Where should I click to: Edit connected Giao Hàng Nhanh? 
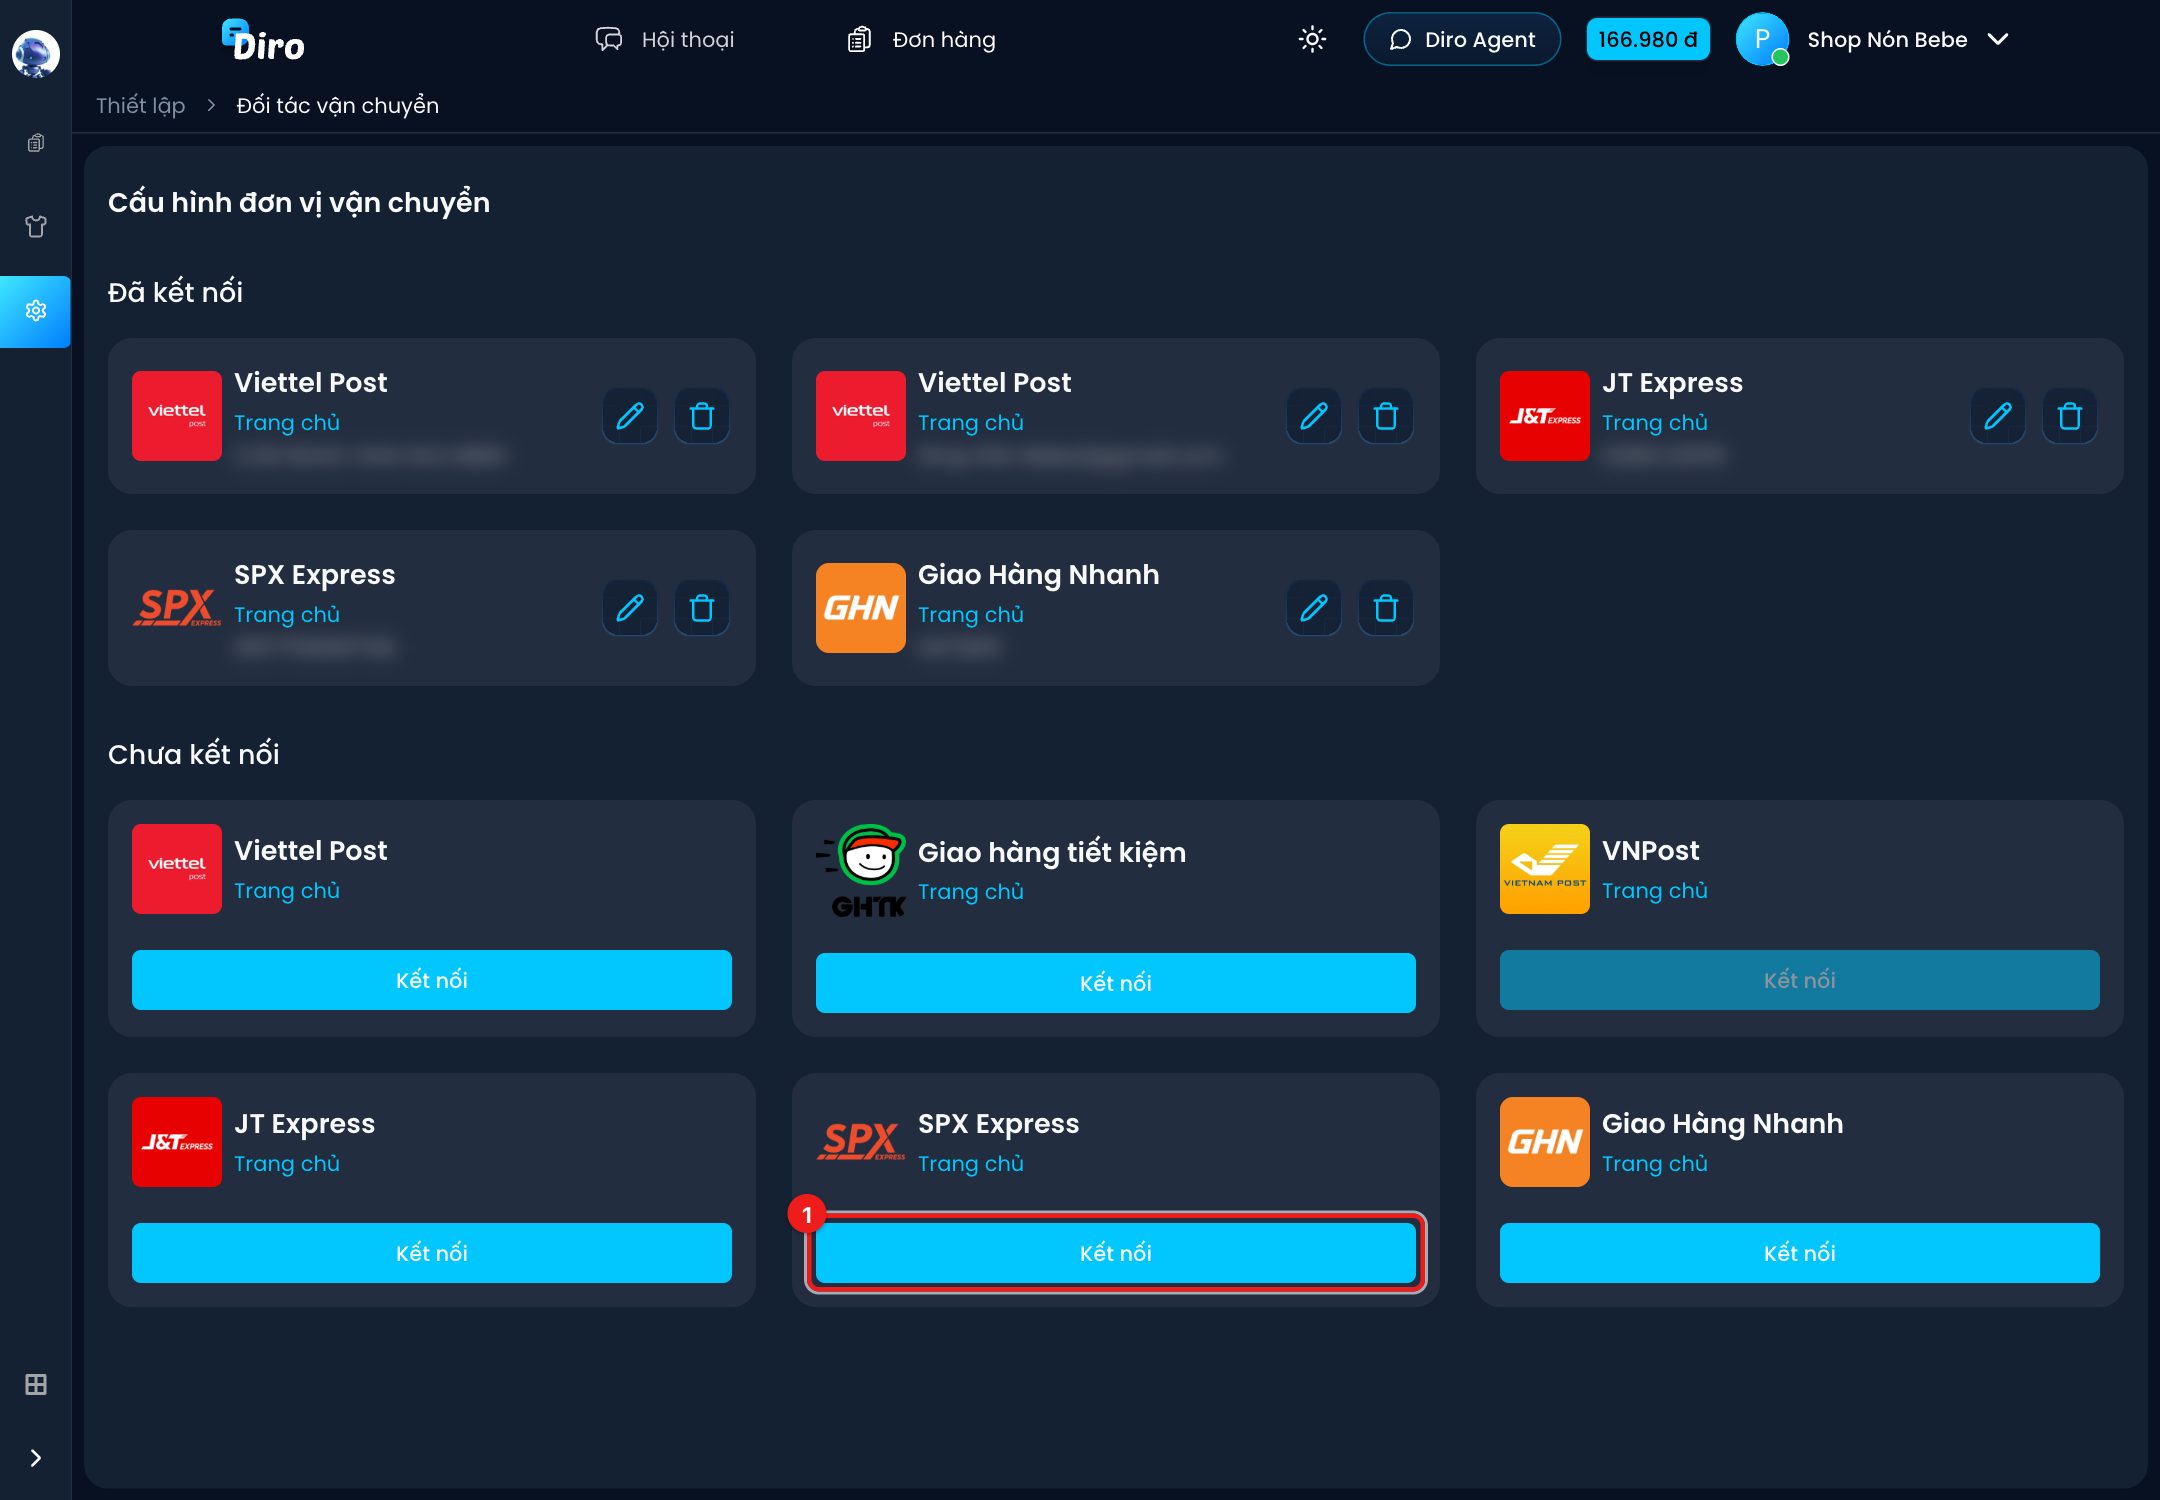pos(1314,608)
